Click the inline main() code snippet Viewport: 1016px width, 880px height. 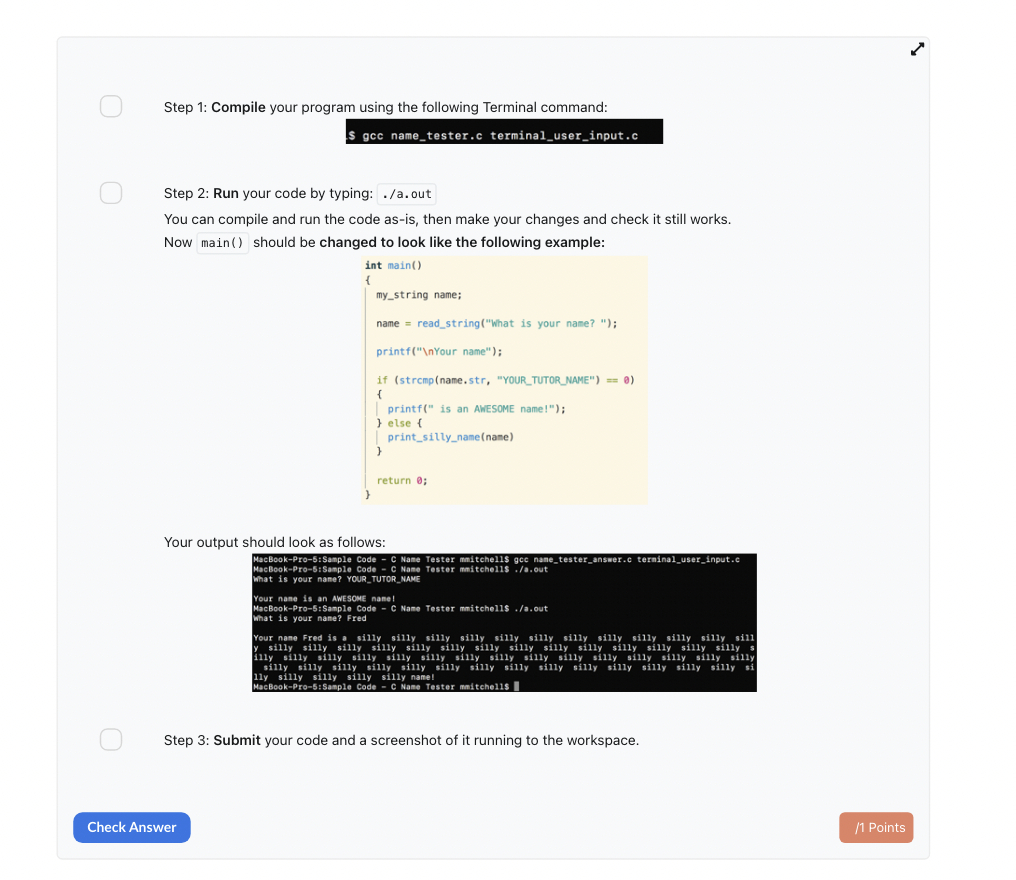coord(222,242)
